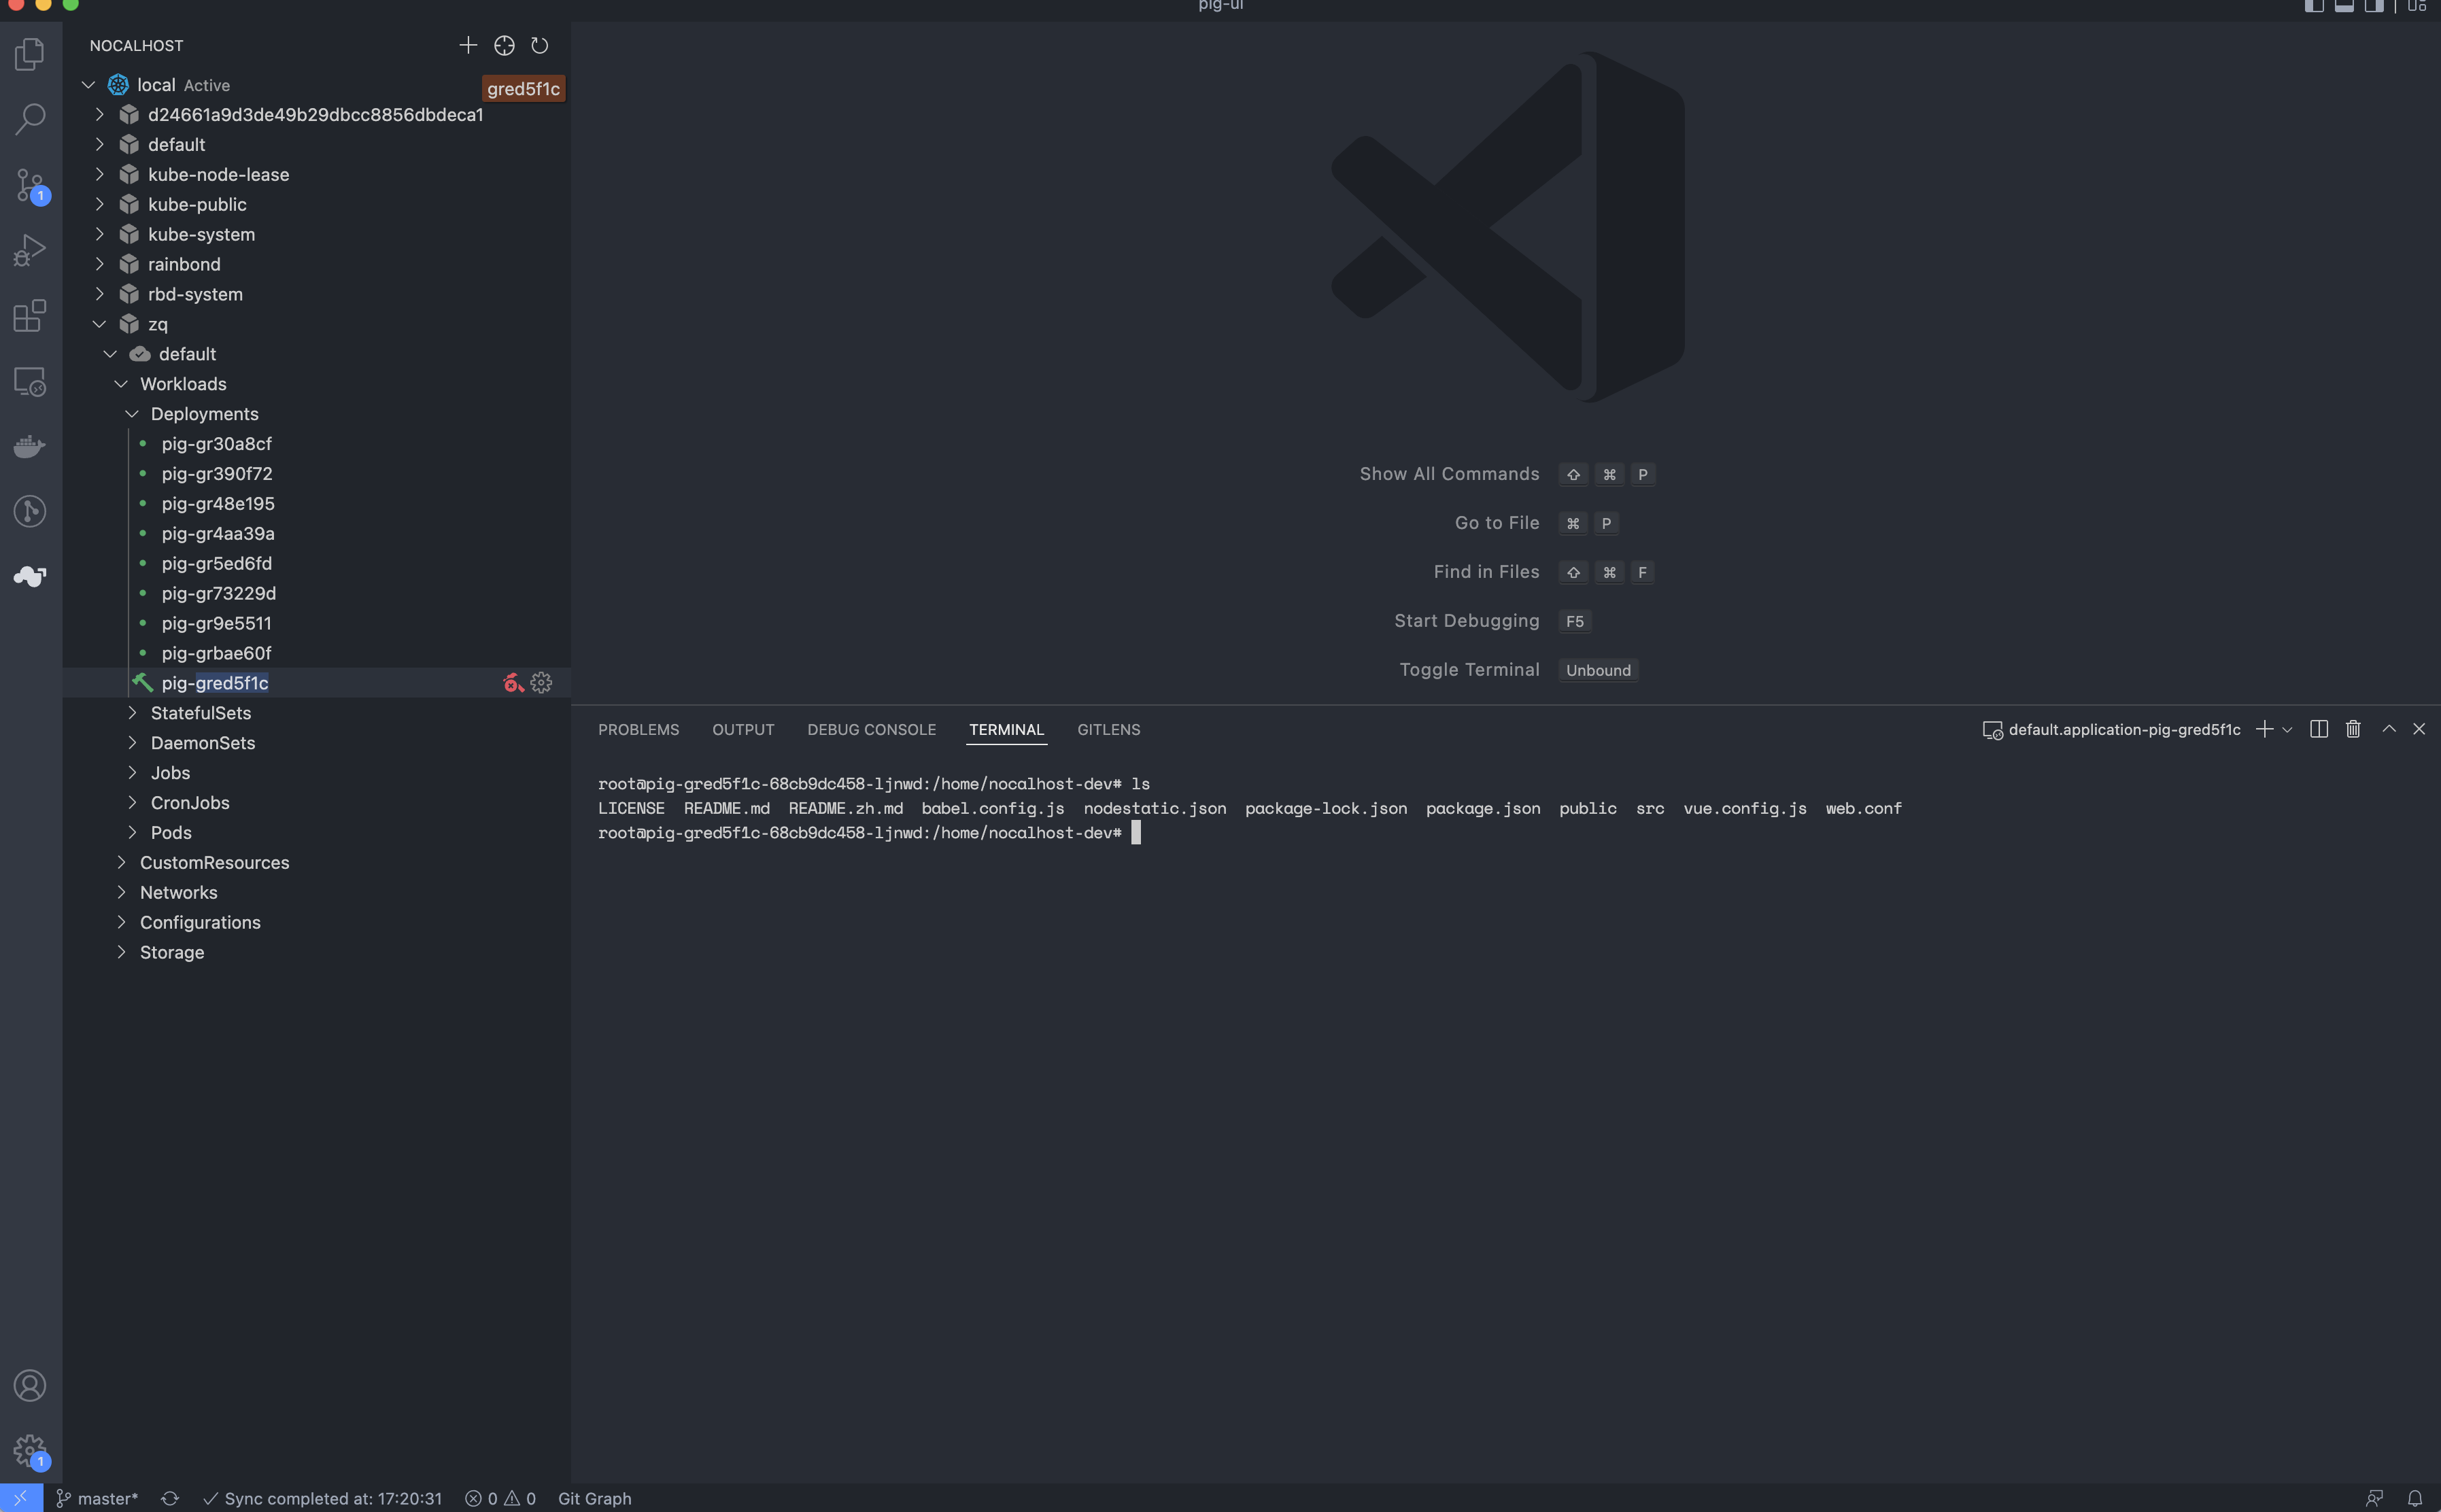The image size is (2441, 1512).
Task: Refresh the Nocalhost tree
Action: click(x=540, y=45)
